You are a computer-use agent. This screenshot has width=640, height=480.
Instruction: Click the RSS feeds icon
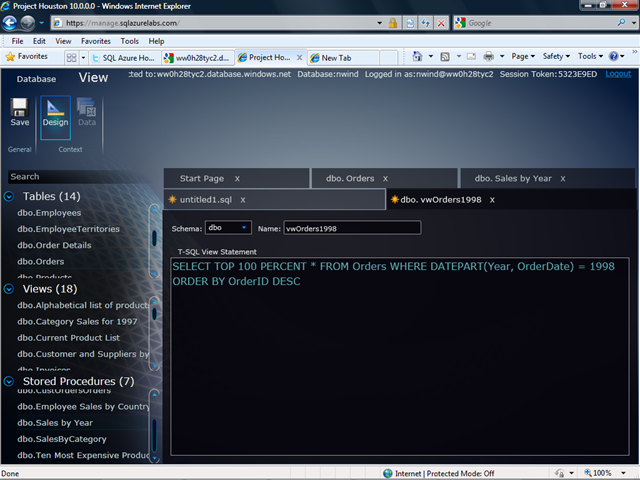(x=445, y=56)
